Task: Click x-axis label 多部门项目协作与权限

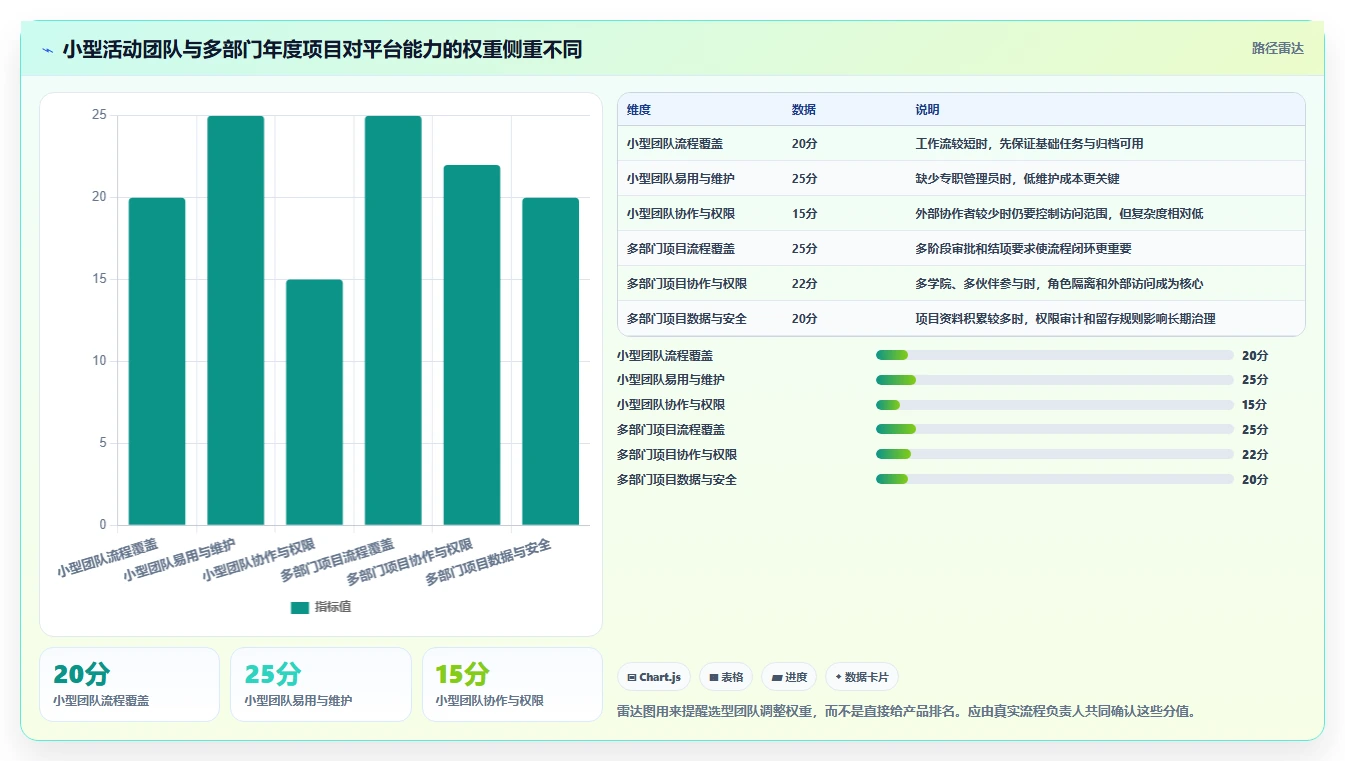Action: pyautogui.click(x=410, y=563)
